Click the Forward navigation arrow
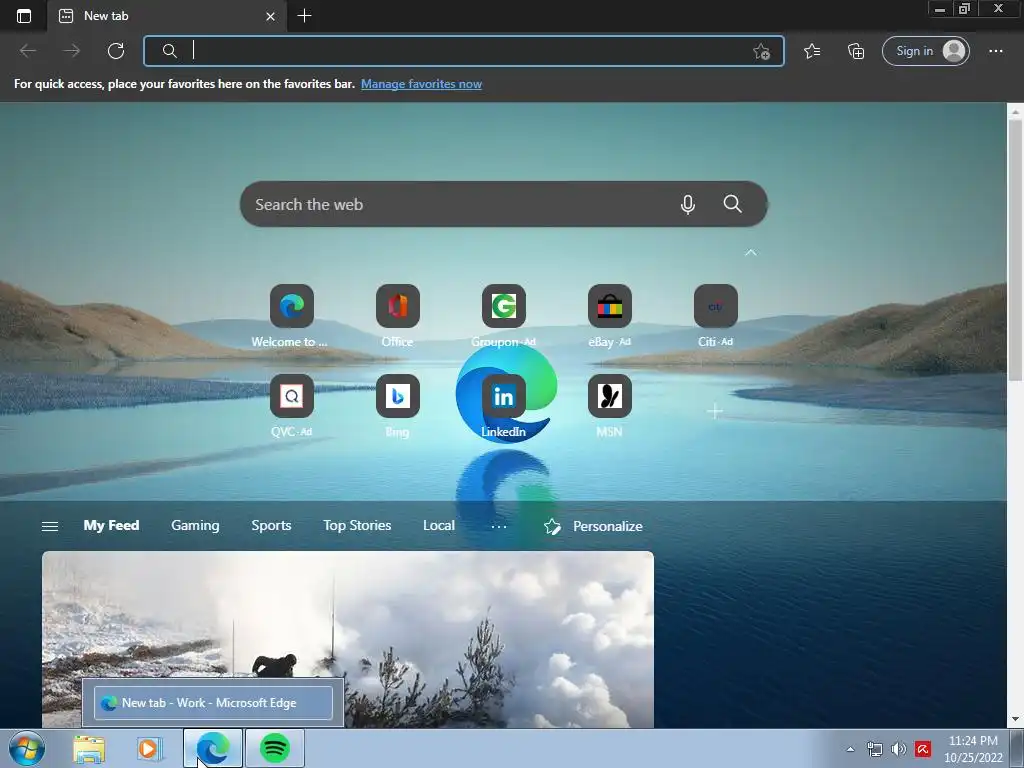 [72, 51]
